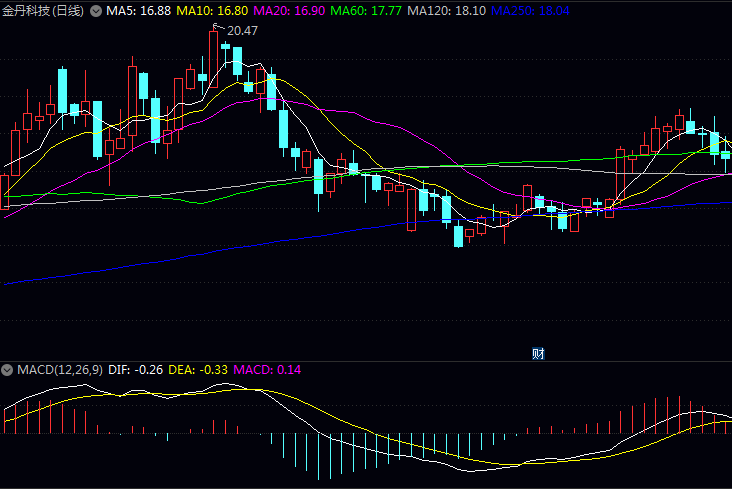Click the DIF value label
The image size is (732, 489).
tap(136, 370)
